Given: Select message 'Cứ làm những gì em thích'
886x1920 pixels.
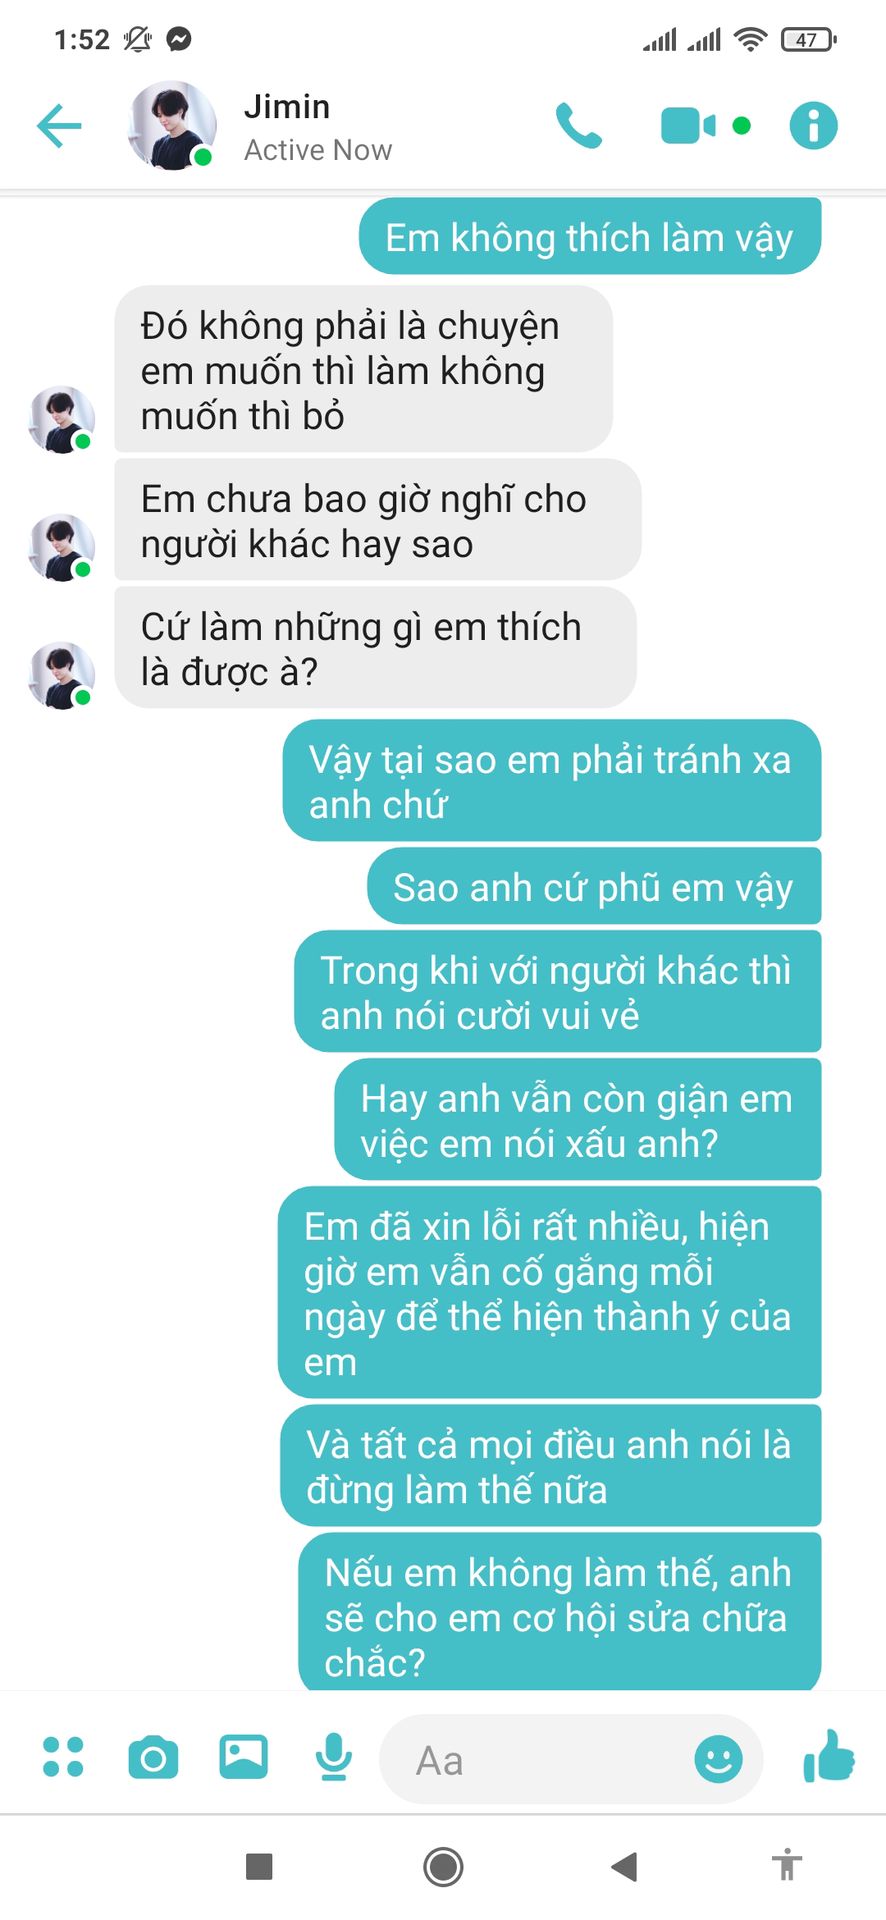Looking at the screenshot, I should tap(375, 648).
